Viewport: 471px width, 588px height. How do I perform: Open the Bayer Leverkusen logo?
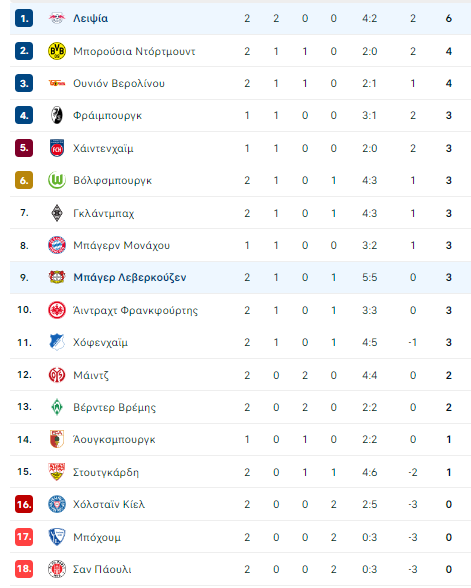click(57, 277)
